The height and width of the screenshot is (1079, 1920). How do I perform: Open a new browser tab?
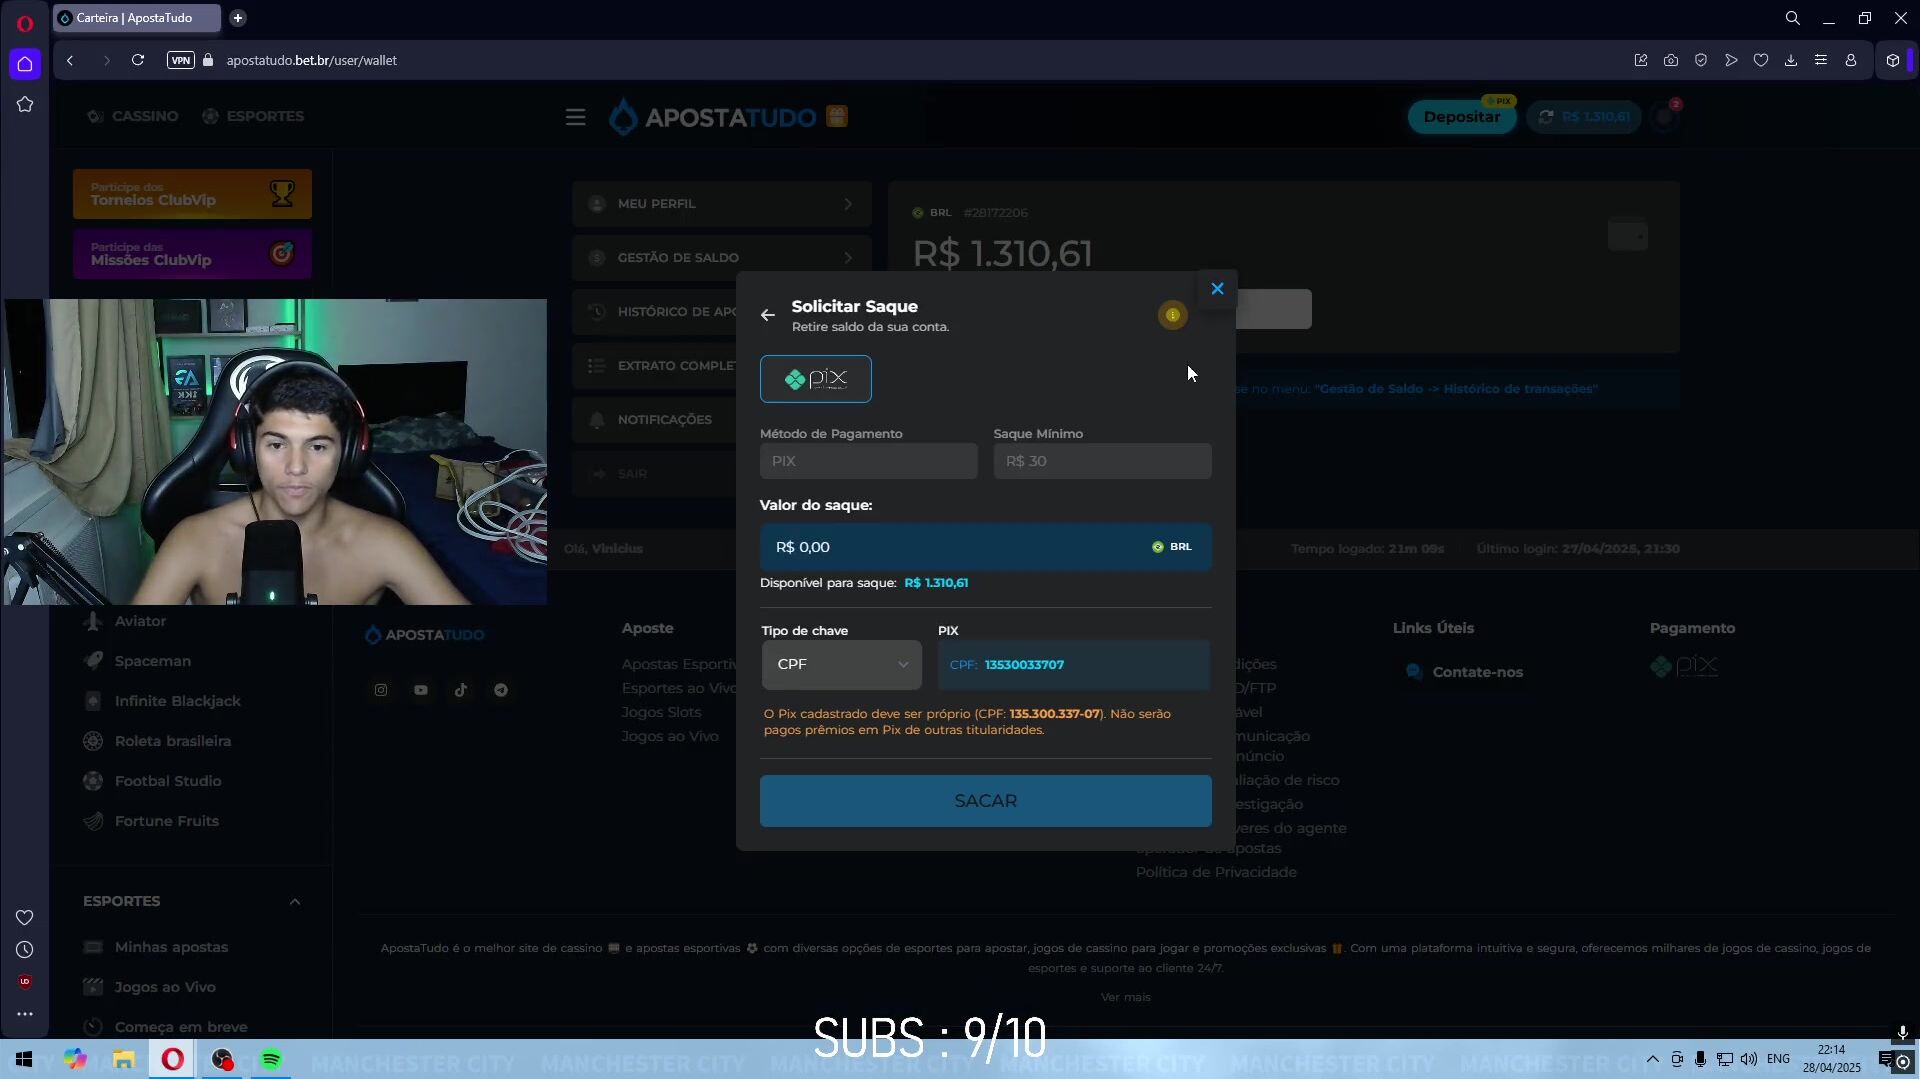[x=237, y=18]
